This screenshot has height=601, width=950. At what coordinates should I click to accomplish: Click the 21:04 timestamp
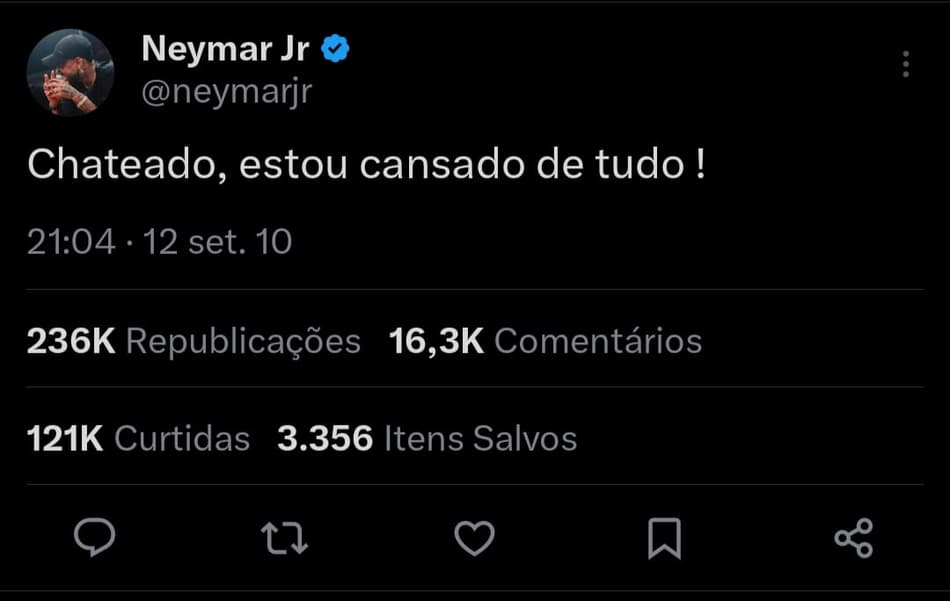pyautogui.click(x=71, y=242)
